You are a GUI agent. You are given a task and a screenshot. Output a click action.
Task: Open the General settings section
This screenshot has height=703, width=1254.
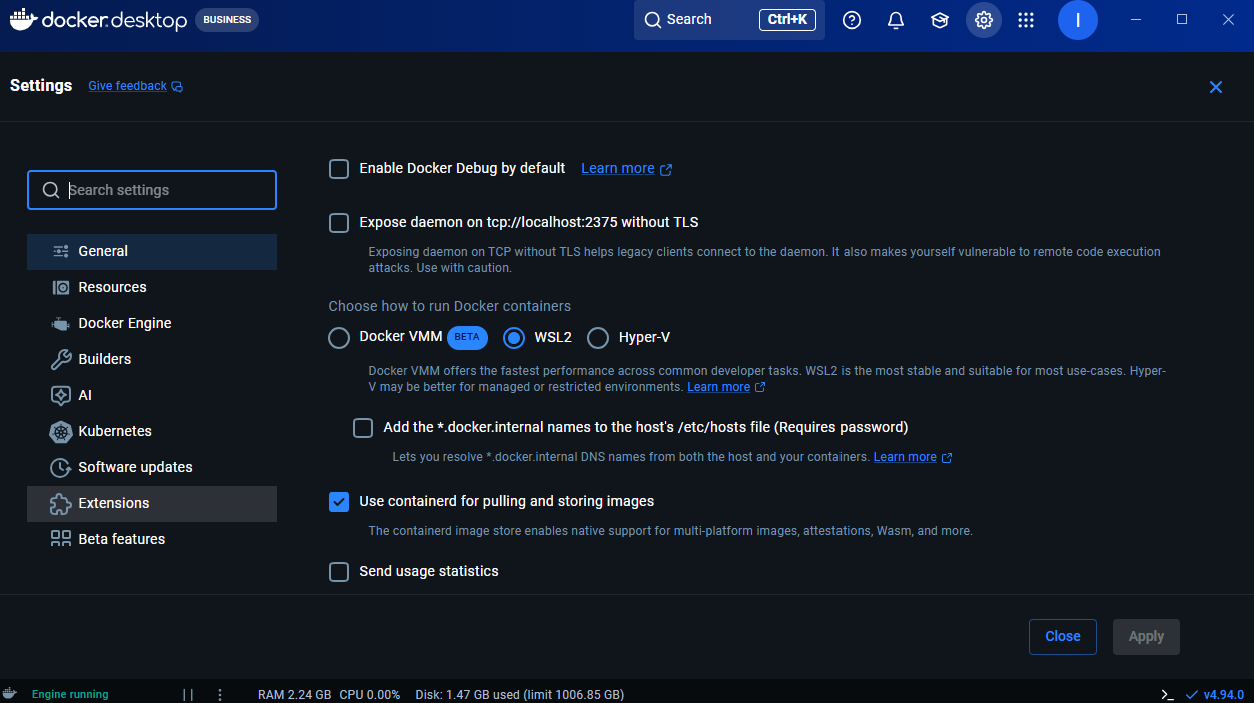point(152,251)
